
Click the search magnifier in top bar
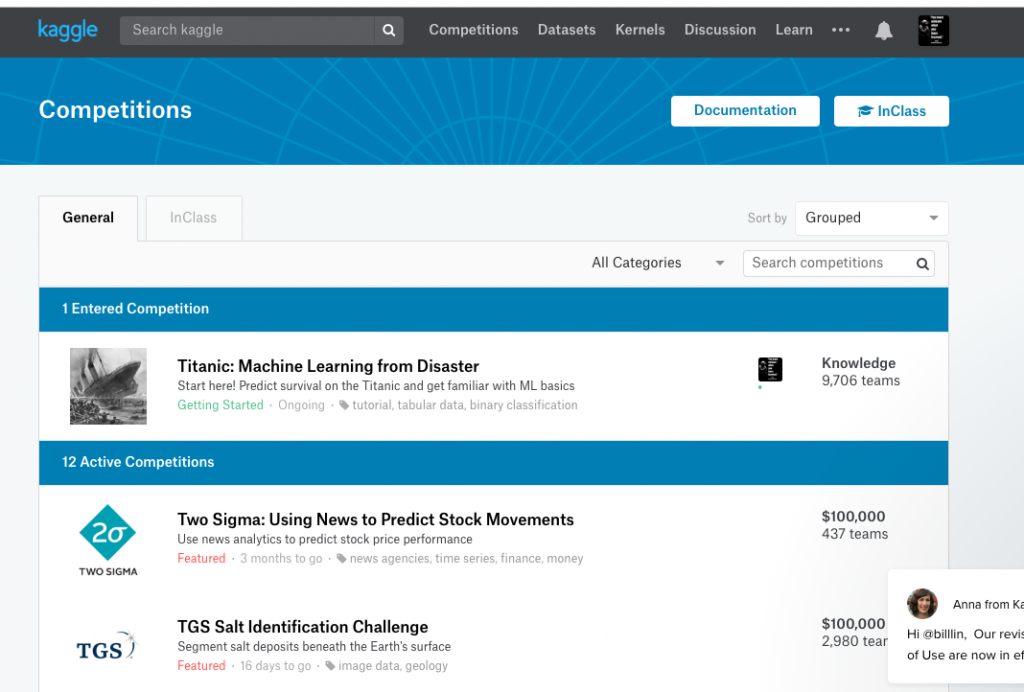(389, 30)
